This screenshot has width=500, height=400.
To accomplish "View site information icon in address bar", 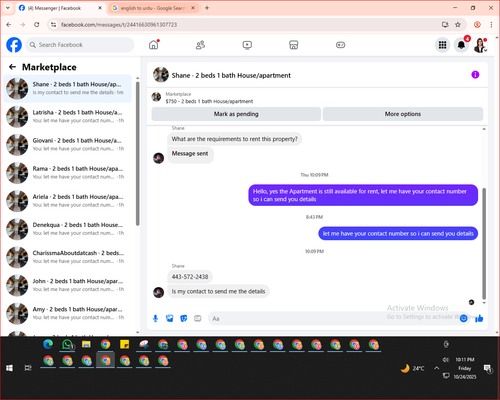I will pyautogui.click(x=53, y=24).
